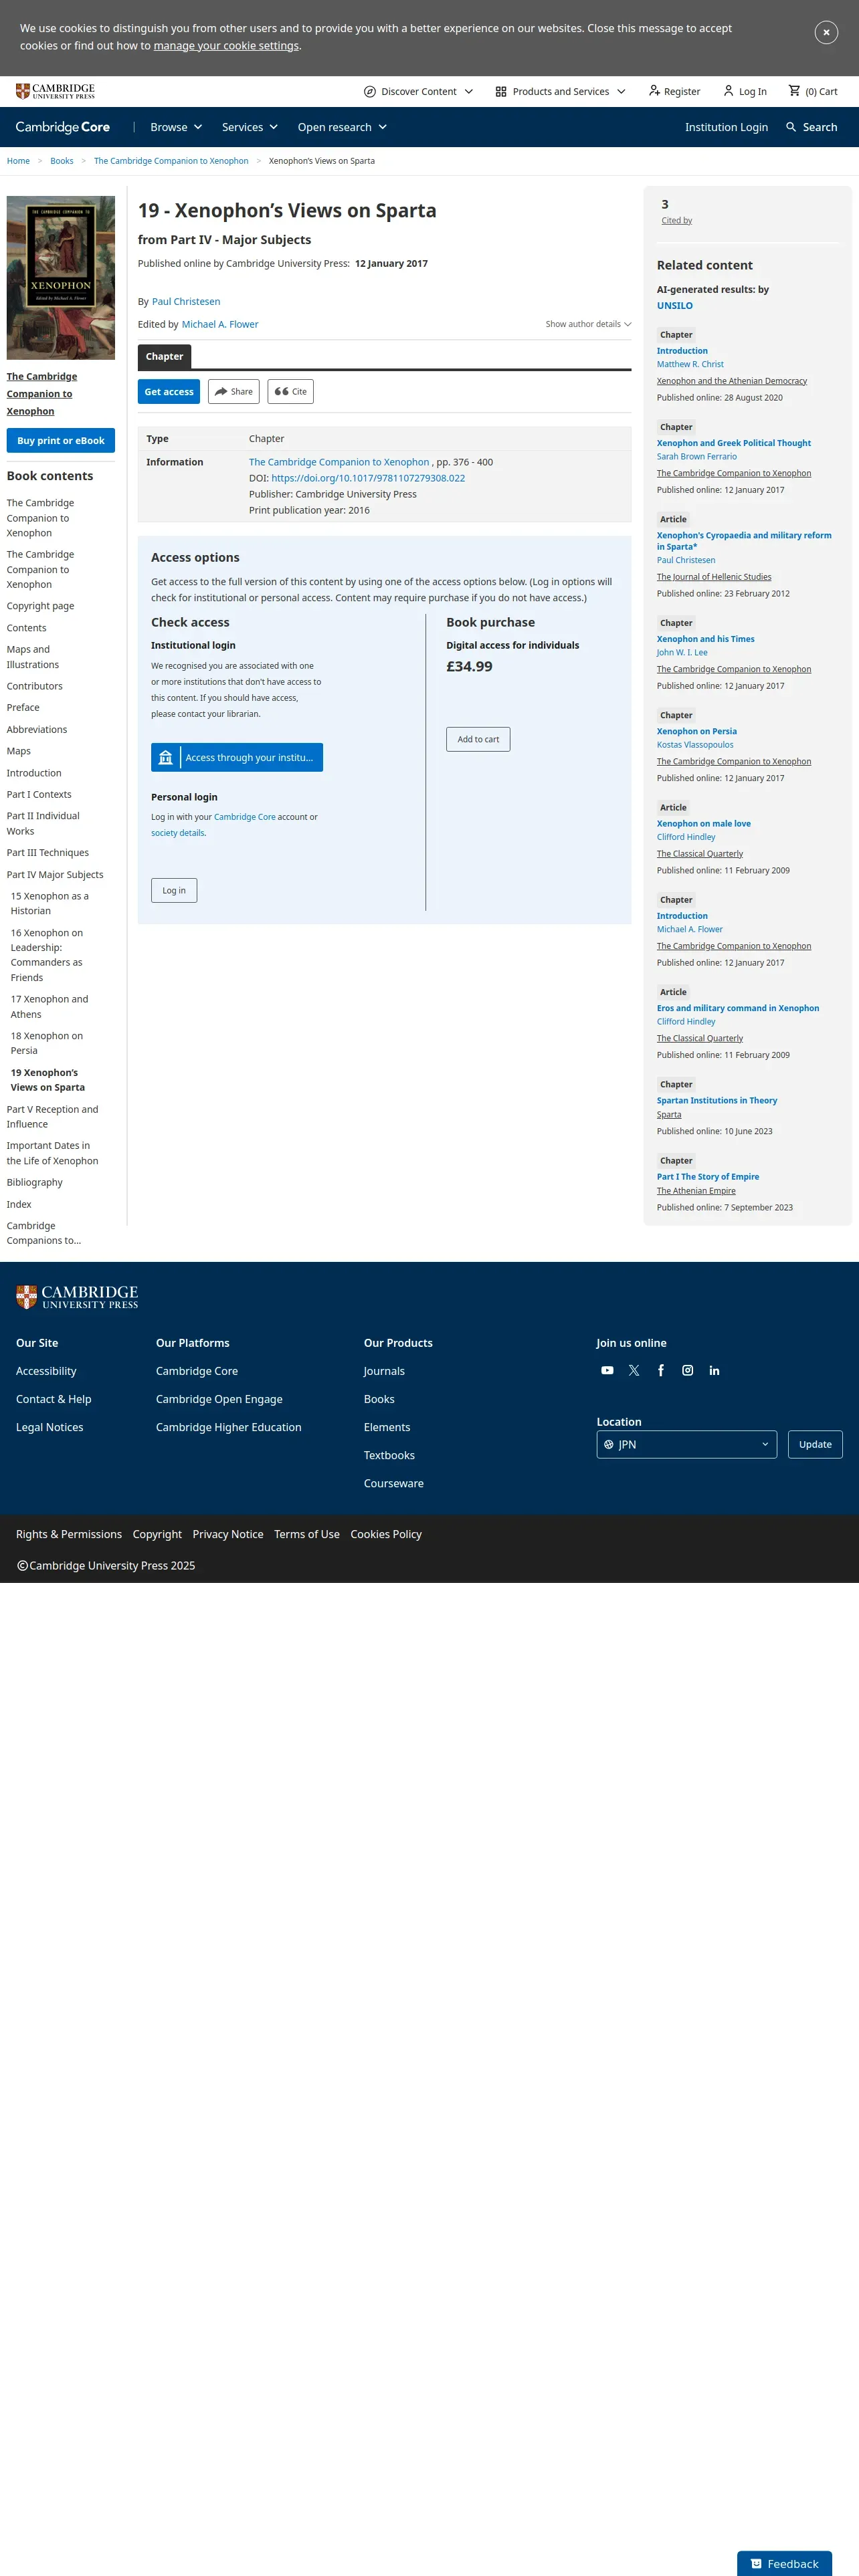This screenshot has width=859, height=2576.
Task: Open Courseware footer link
Action: tap(394, 1483)
